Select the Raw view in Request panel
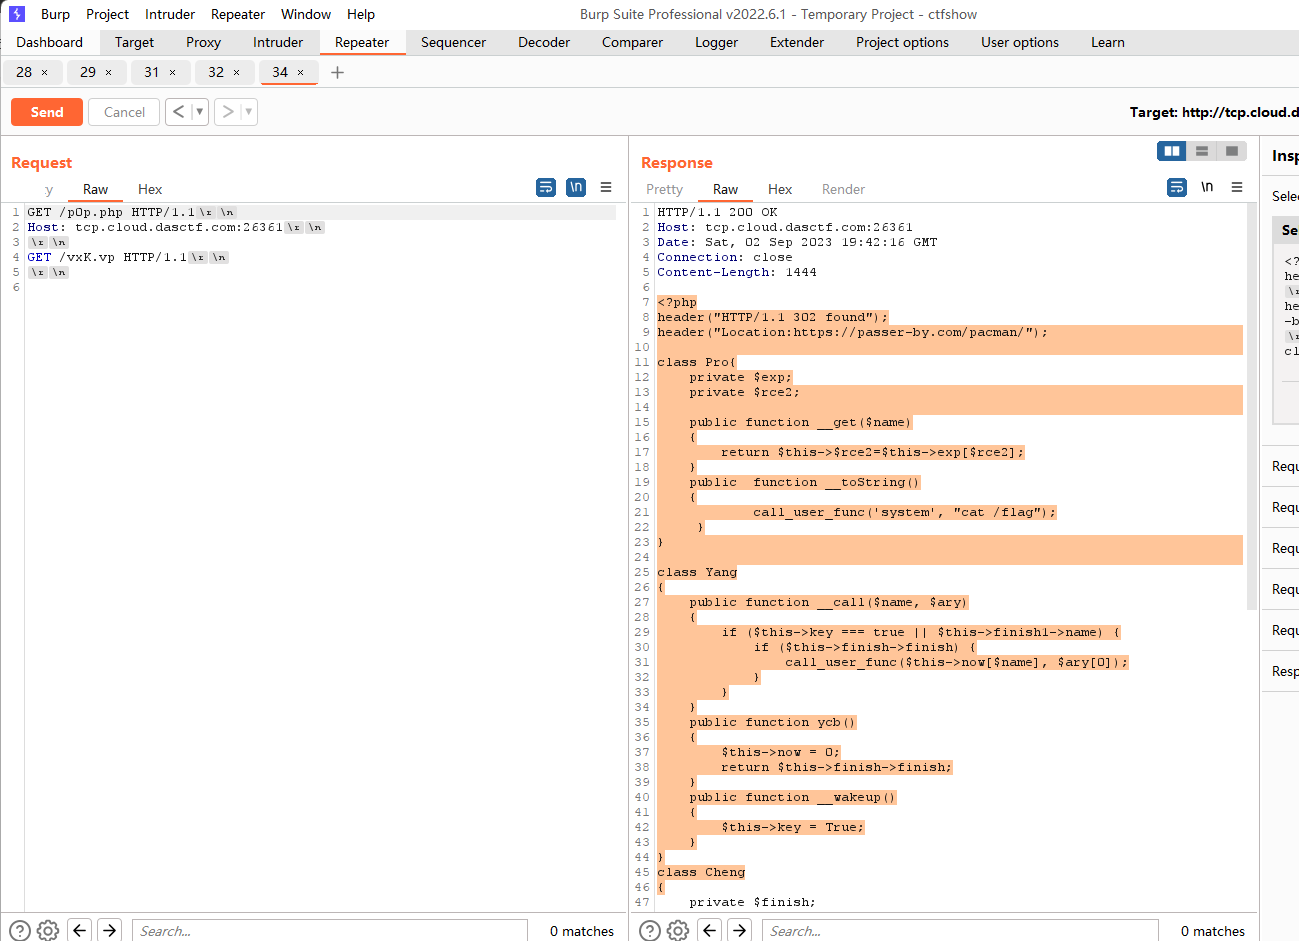 click(x=95, y=189)
